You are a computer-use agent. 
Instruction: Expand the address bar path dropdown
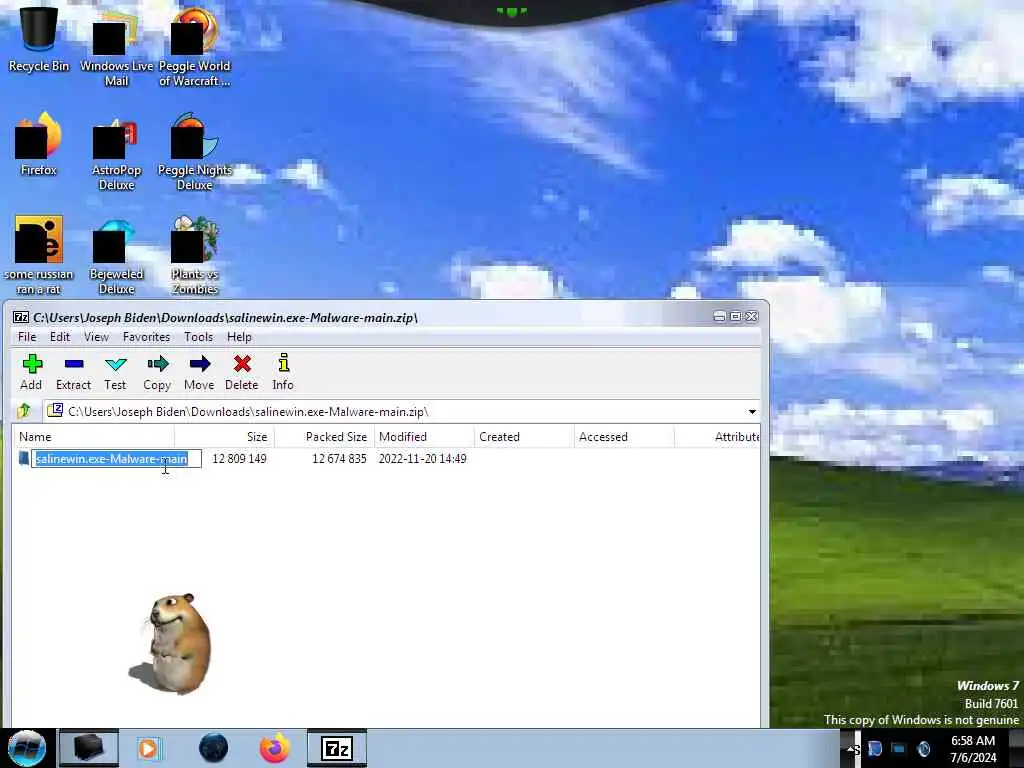(x=752, y=411)
